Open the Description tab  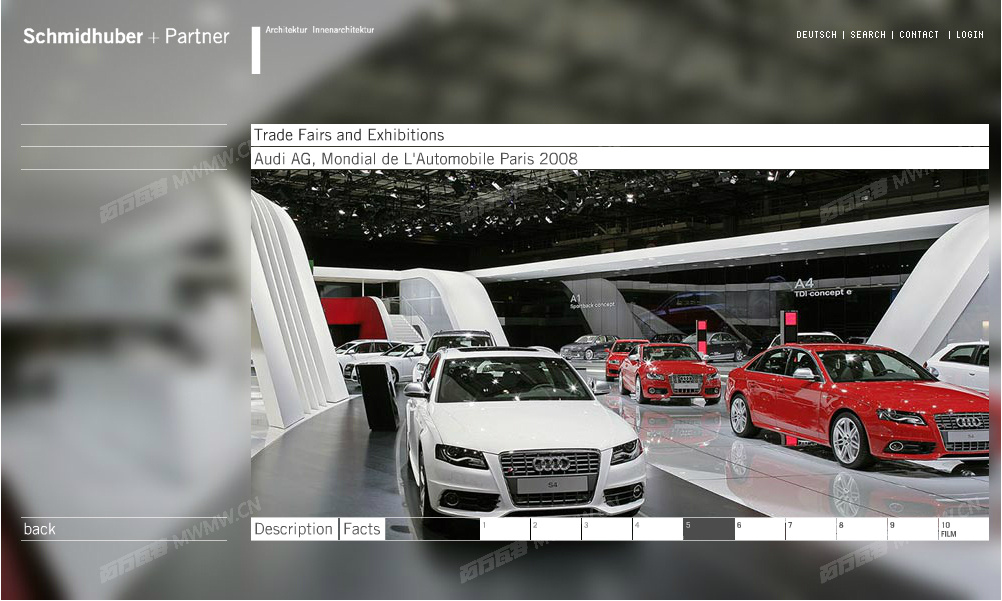pos(294,529)
